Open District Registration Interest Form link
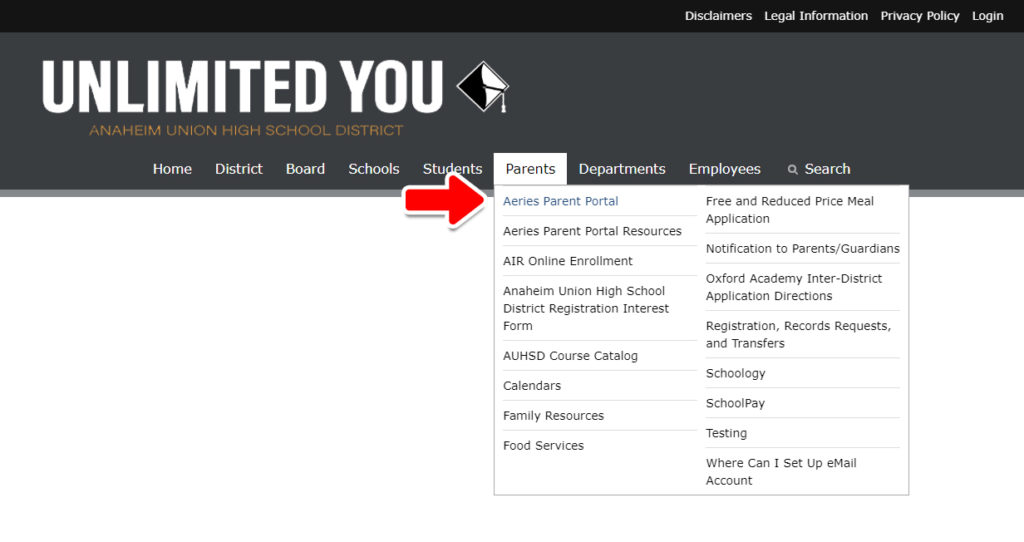 coord(586,308)
